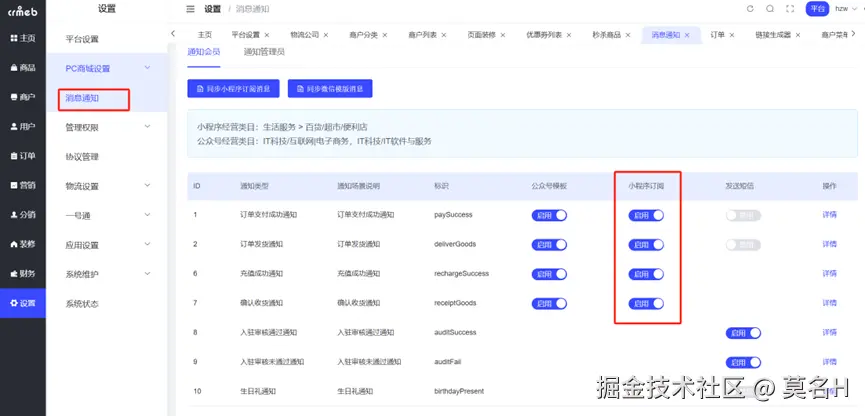Open 详情 for 订单发货通知
Image resolution: width=865 pixels, height=416 pixels.
click(x=829, y=244)
